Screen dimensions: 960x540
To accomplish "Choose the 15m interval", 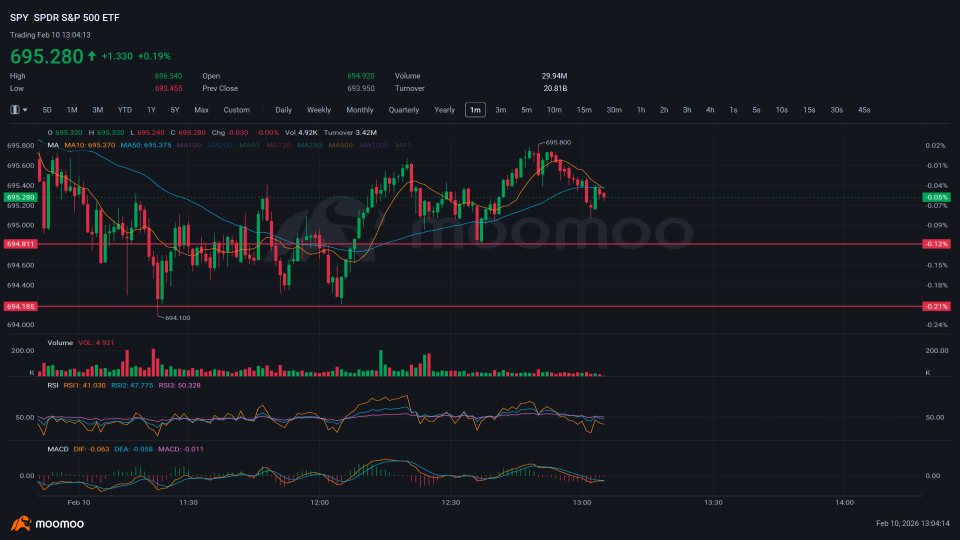I will tap(585, 110).
